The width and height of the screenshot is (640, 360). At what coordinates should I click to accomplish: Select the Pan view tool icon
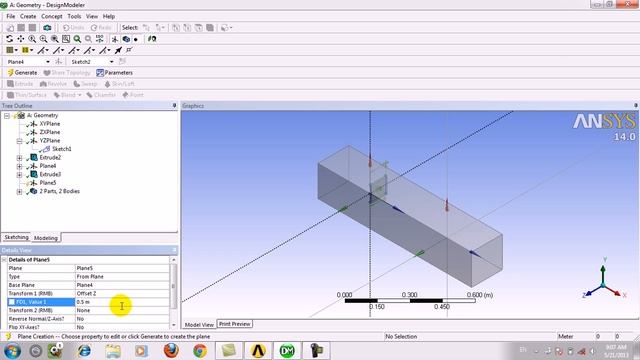pyautogui.click(x=21, y=39)
